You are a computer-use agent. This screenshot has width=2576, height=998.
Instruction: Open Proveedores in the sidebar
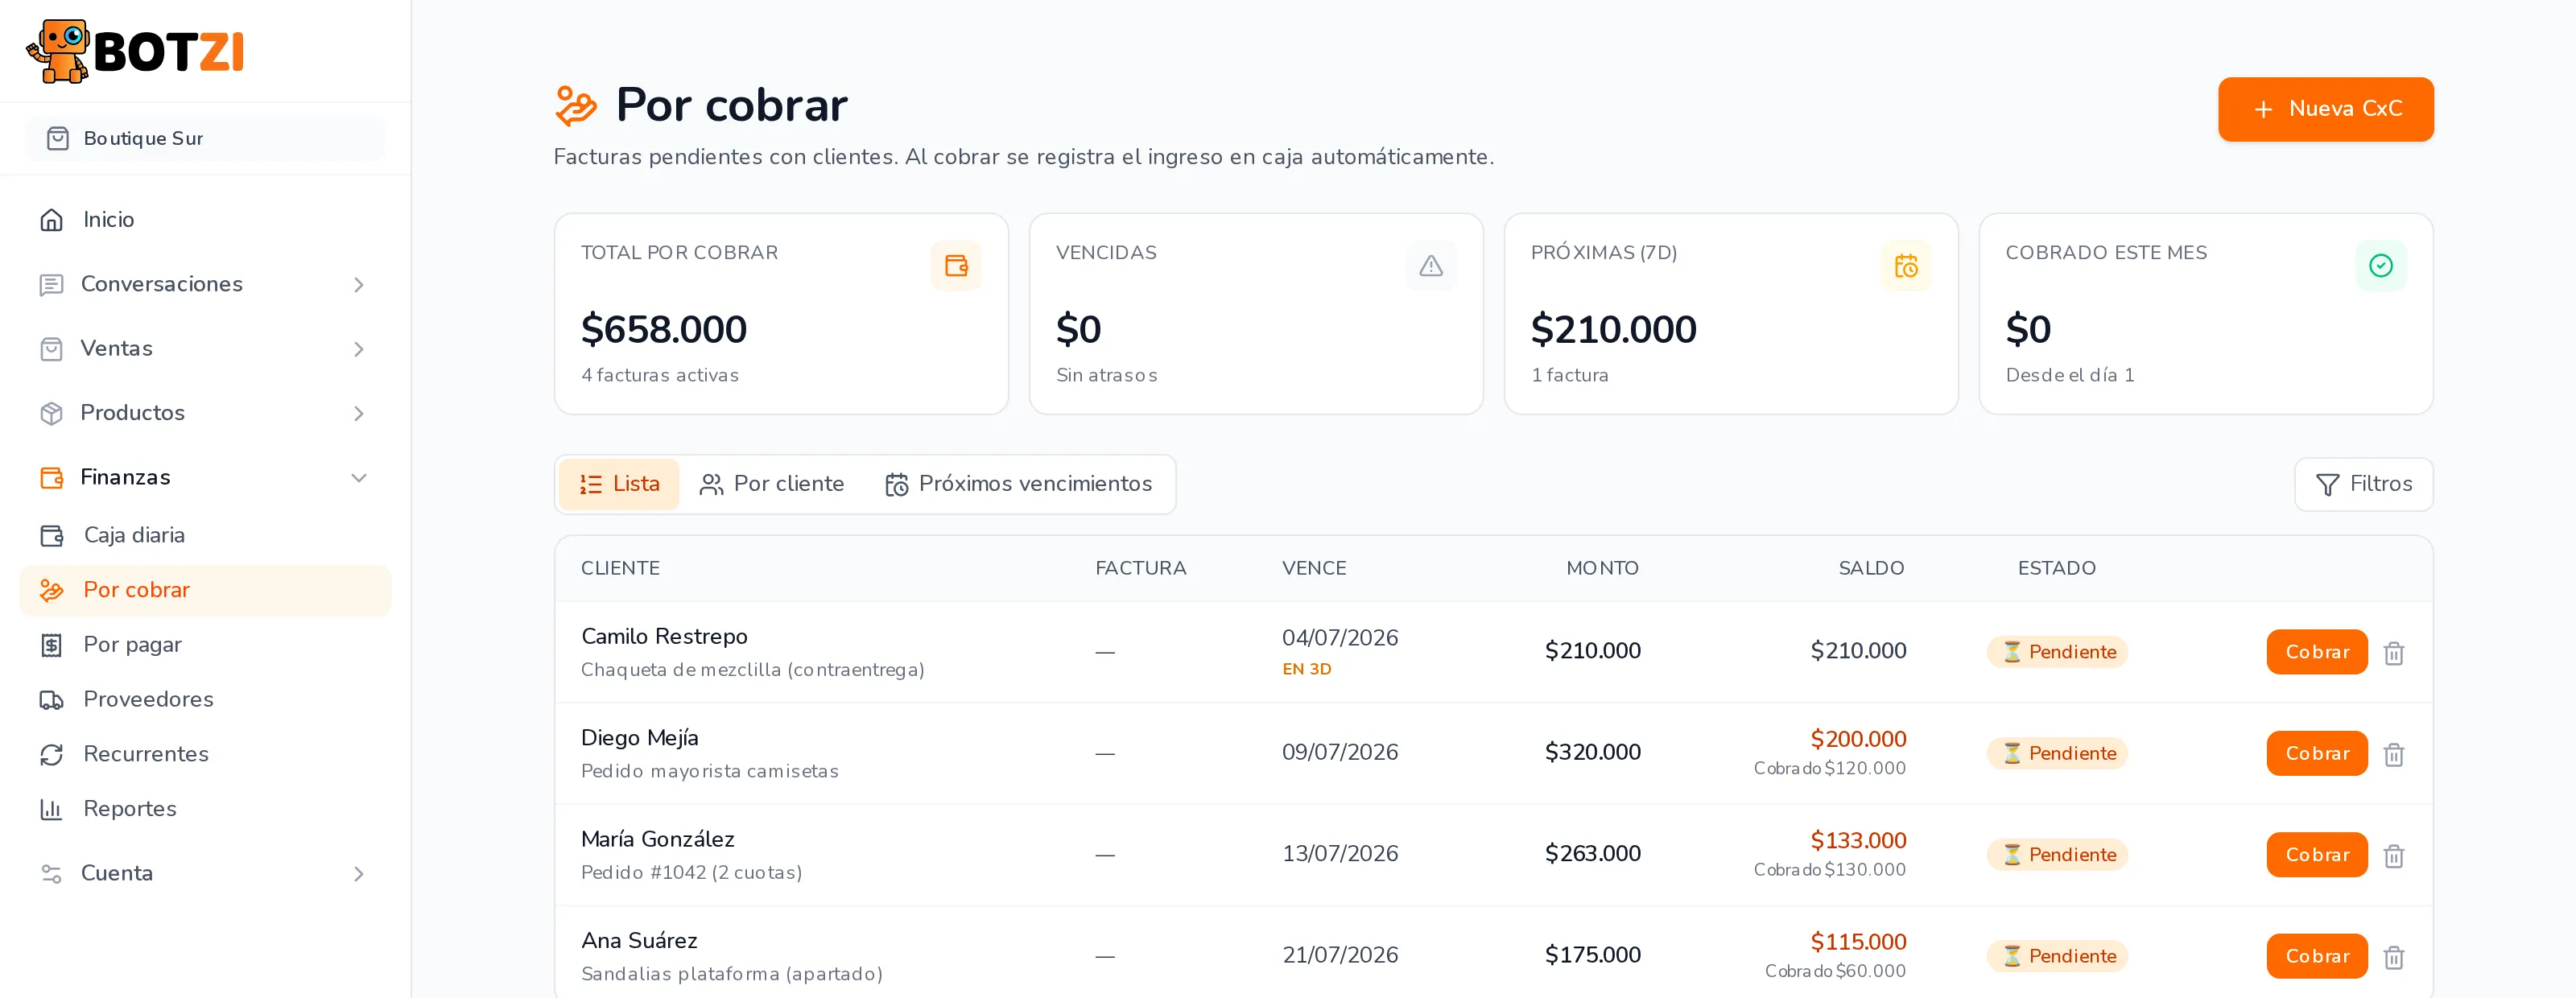pos(205,700)
